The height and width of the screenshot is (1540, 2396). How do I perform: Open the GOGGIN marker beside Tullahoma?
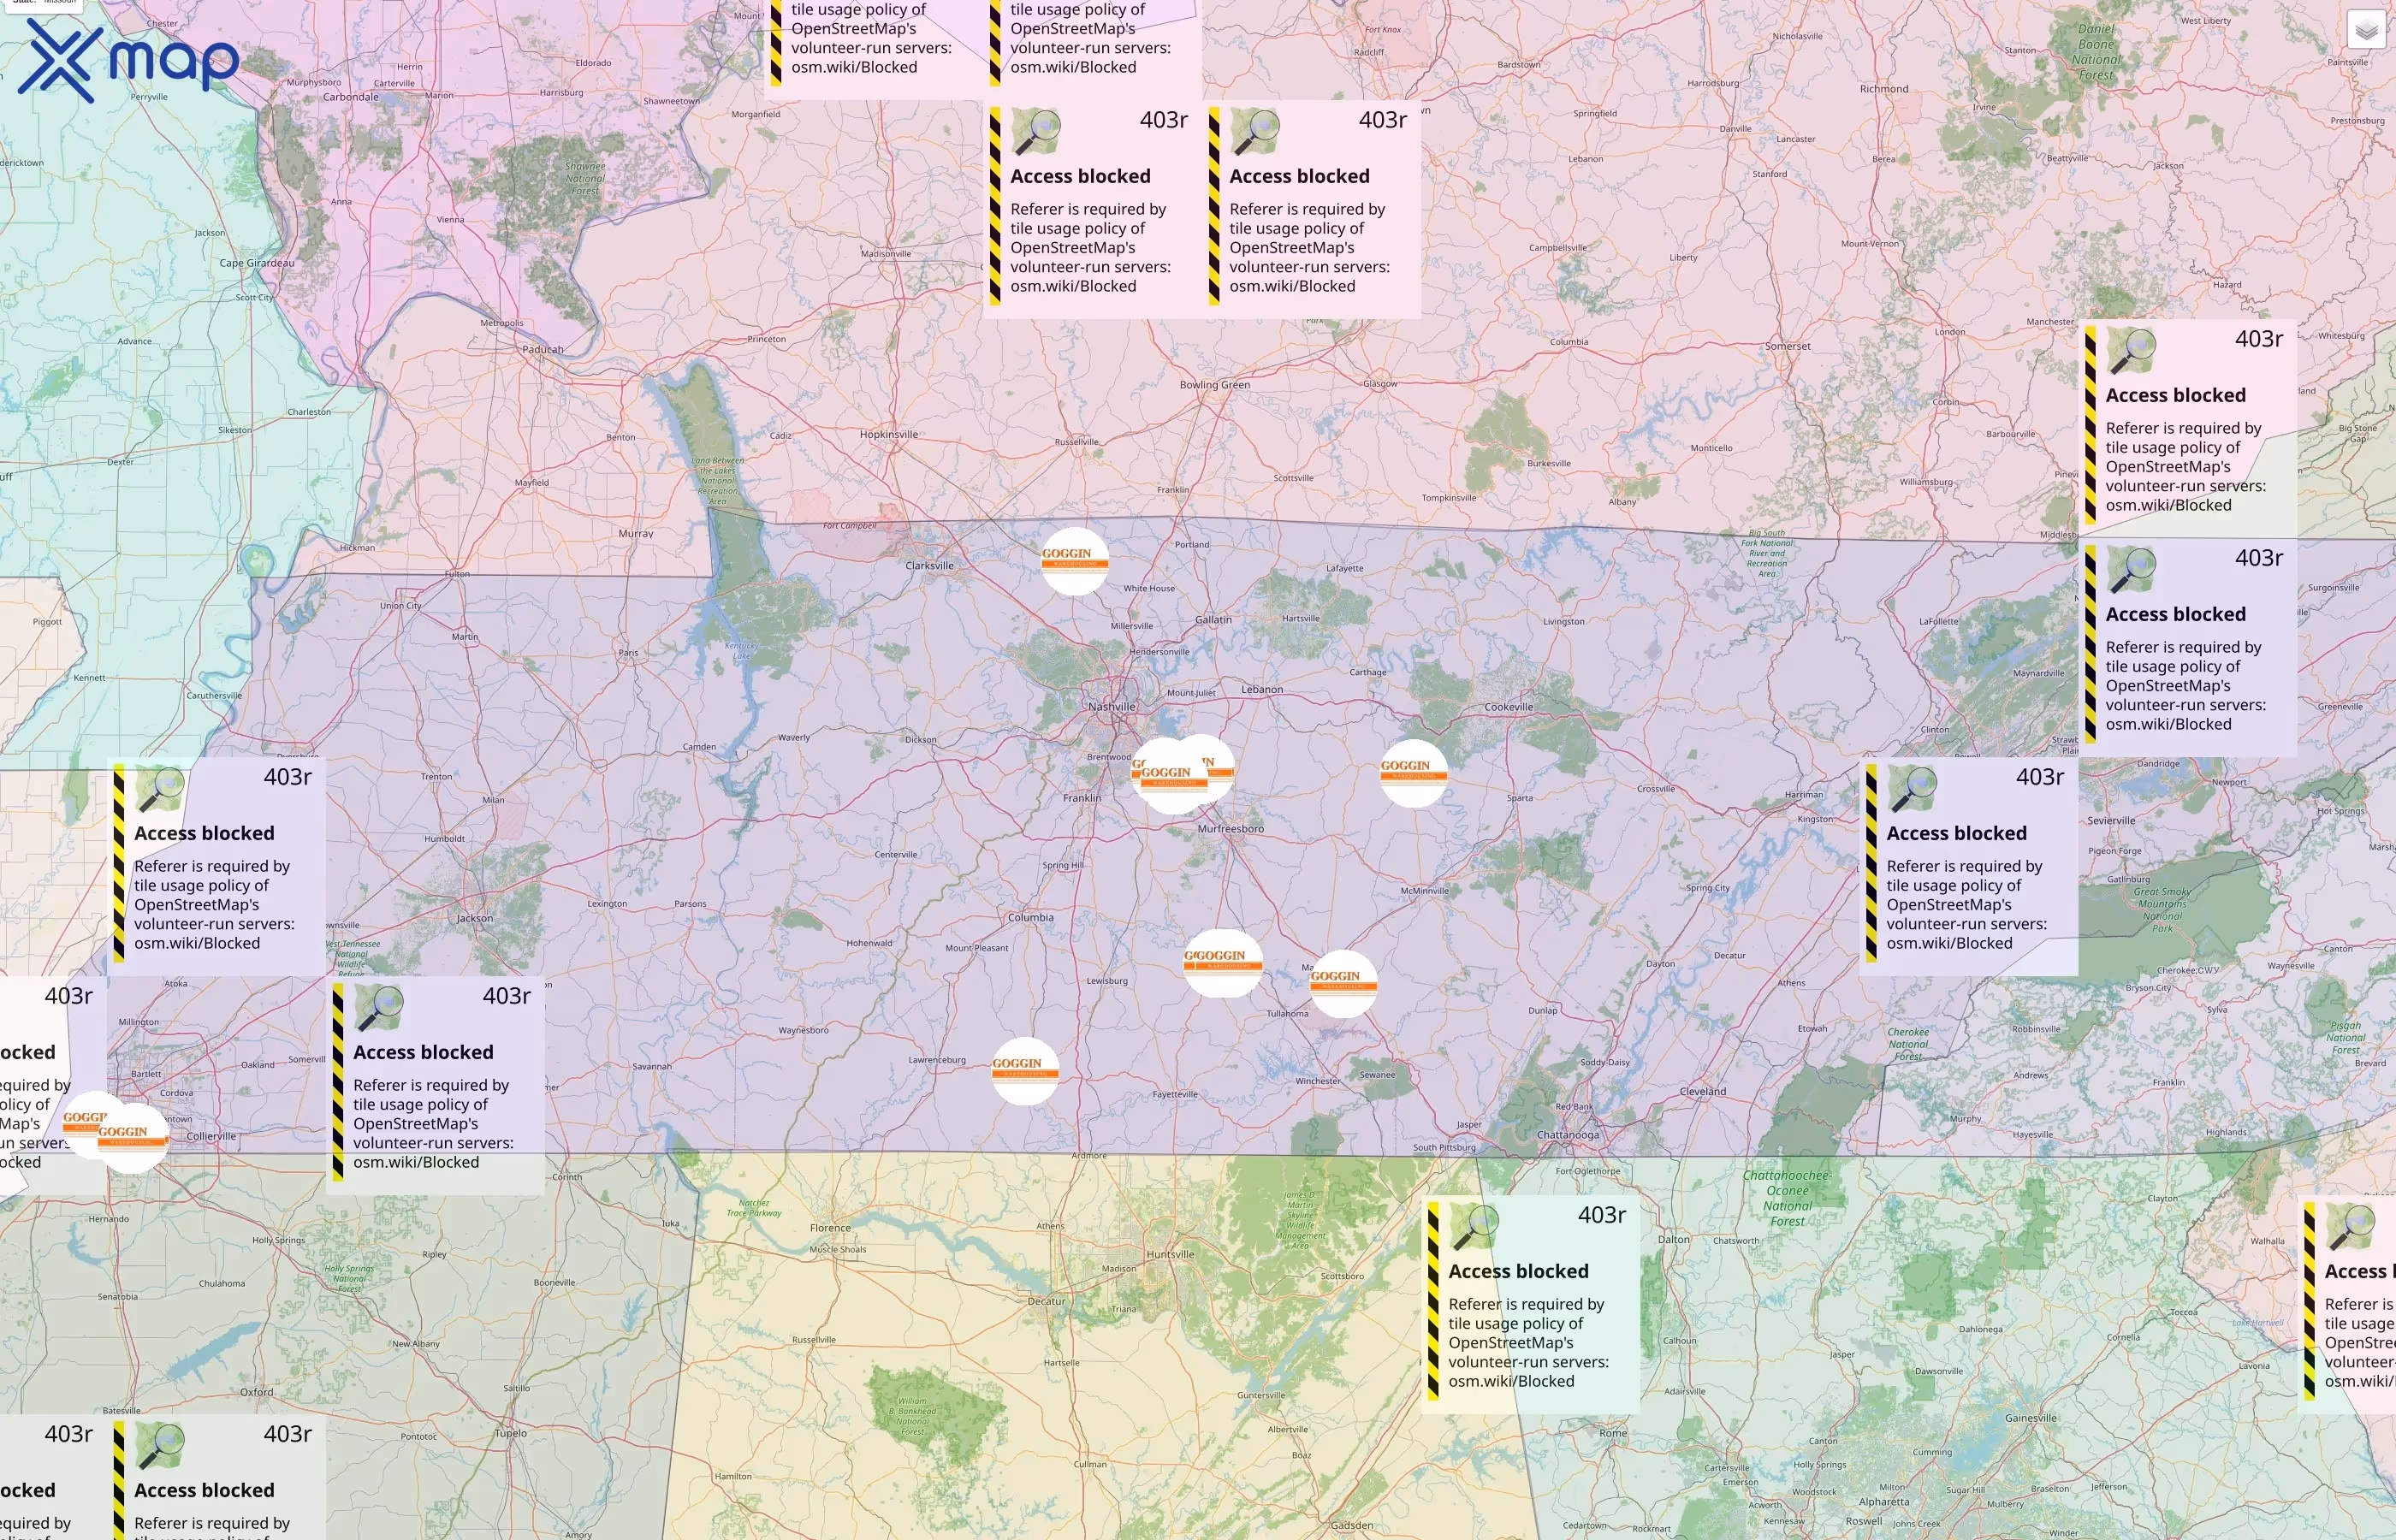tap(1343, 983)
